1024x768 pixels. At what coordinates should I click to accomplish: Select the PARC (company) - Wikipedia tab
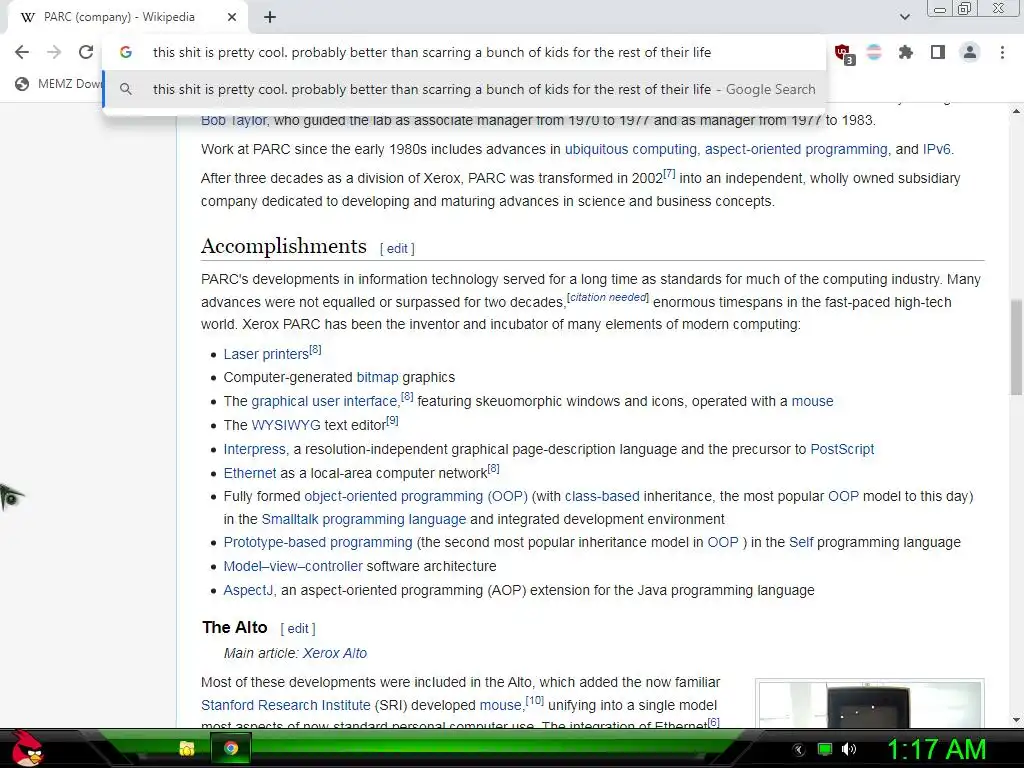tap(127, 17)
